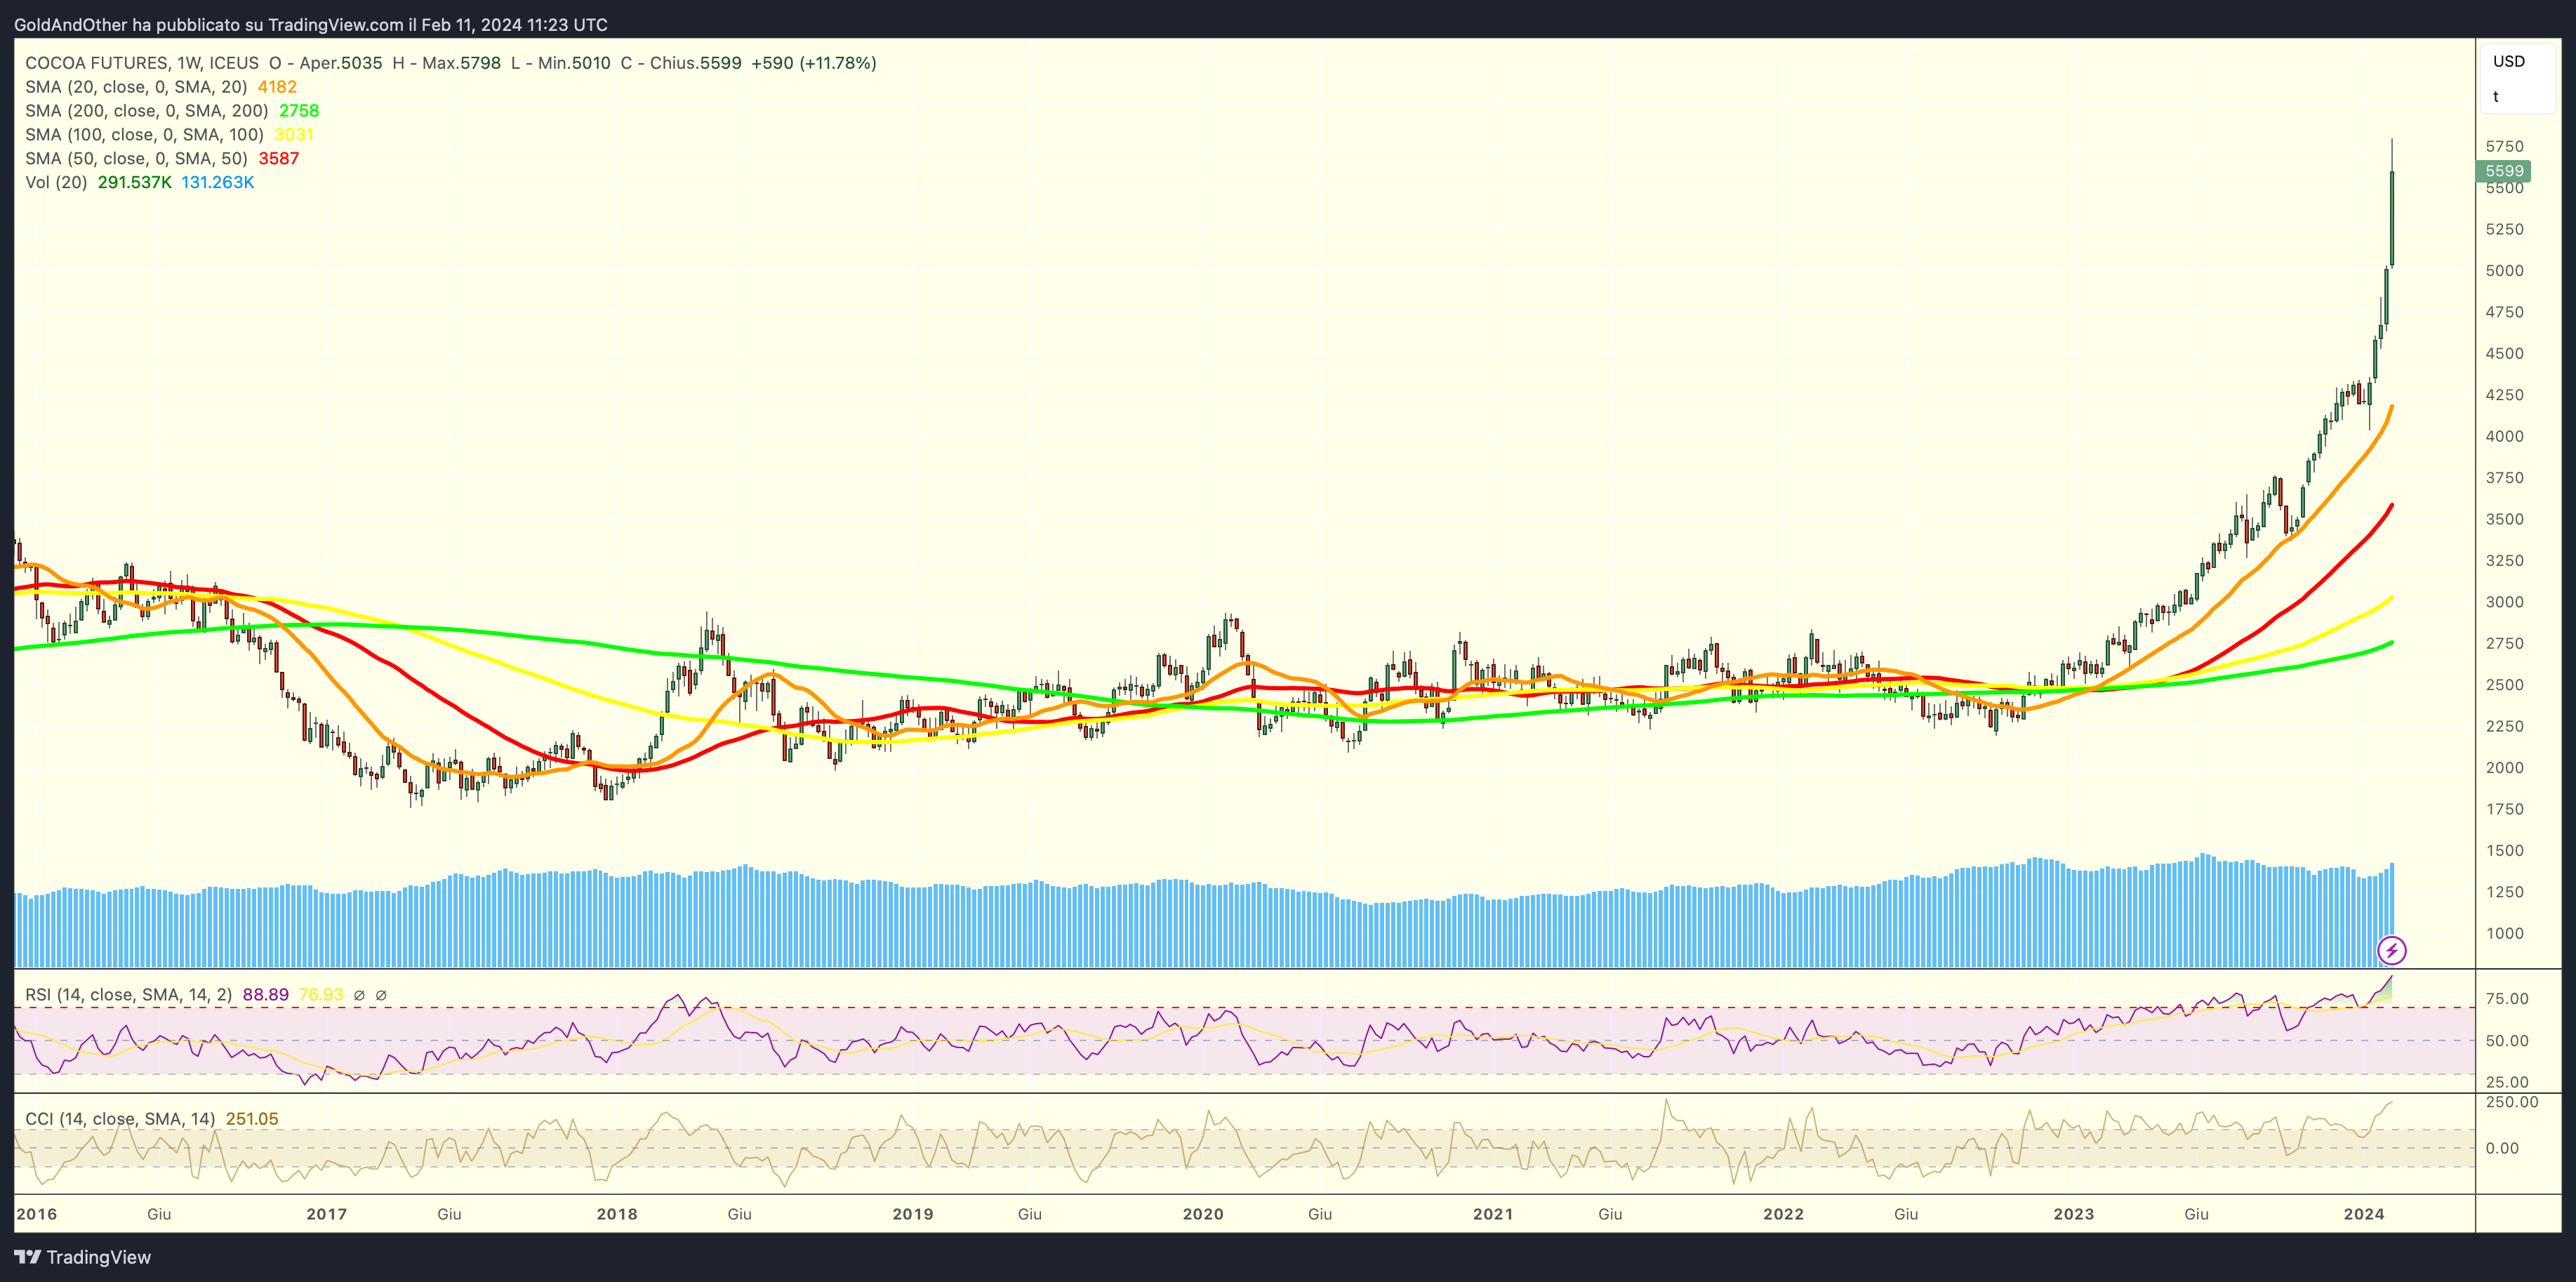This screenshot has width=2576, height=1282.
Task: Click the 0.00 CCI axis label
Action: tap(2502, 1148)
